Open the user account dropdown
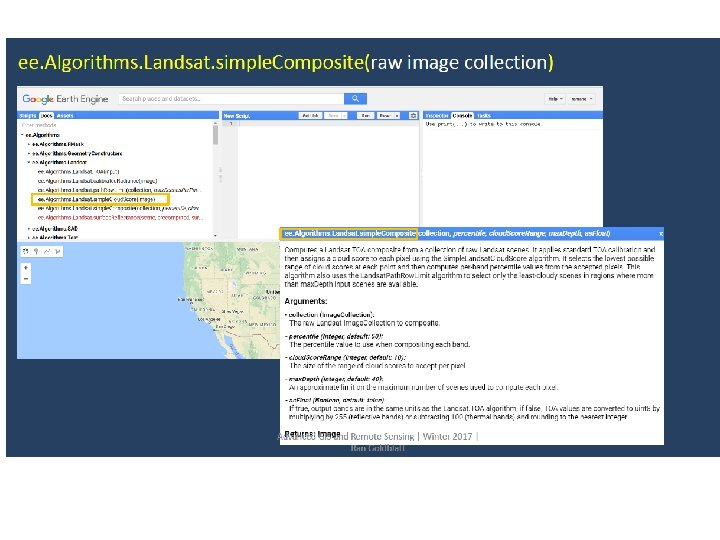Image resolution: width=720 pixels, height=540 pixels. click(581, 99)
